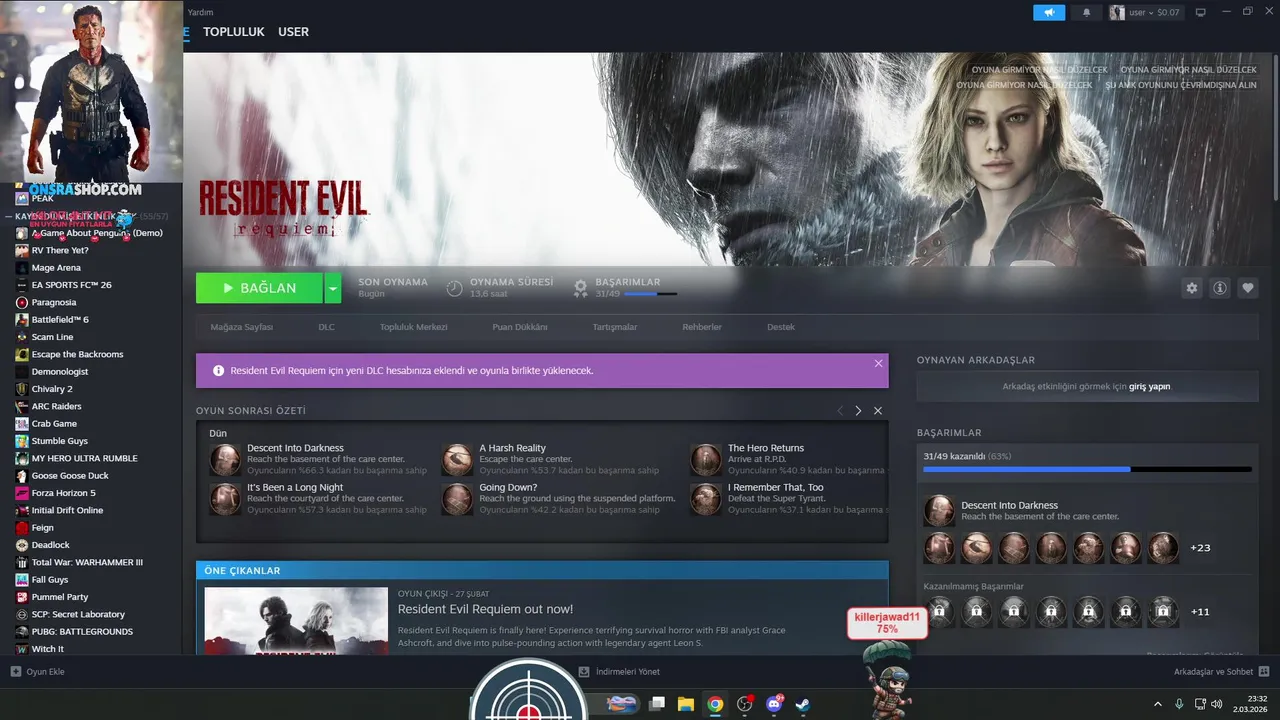Open It's Been a Long Night achievement icon

pos(225,499)
